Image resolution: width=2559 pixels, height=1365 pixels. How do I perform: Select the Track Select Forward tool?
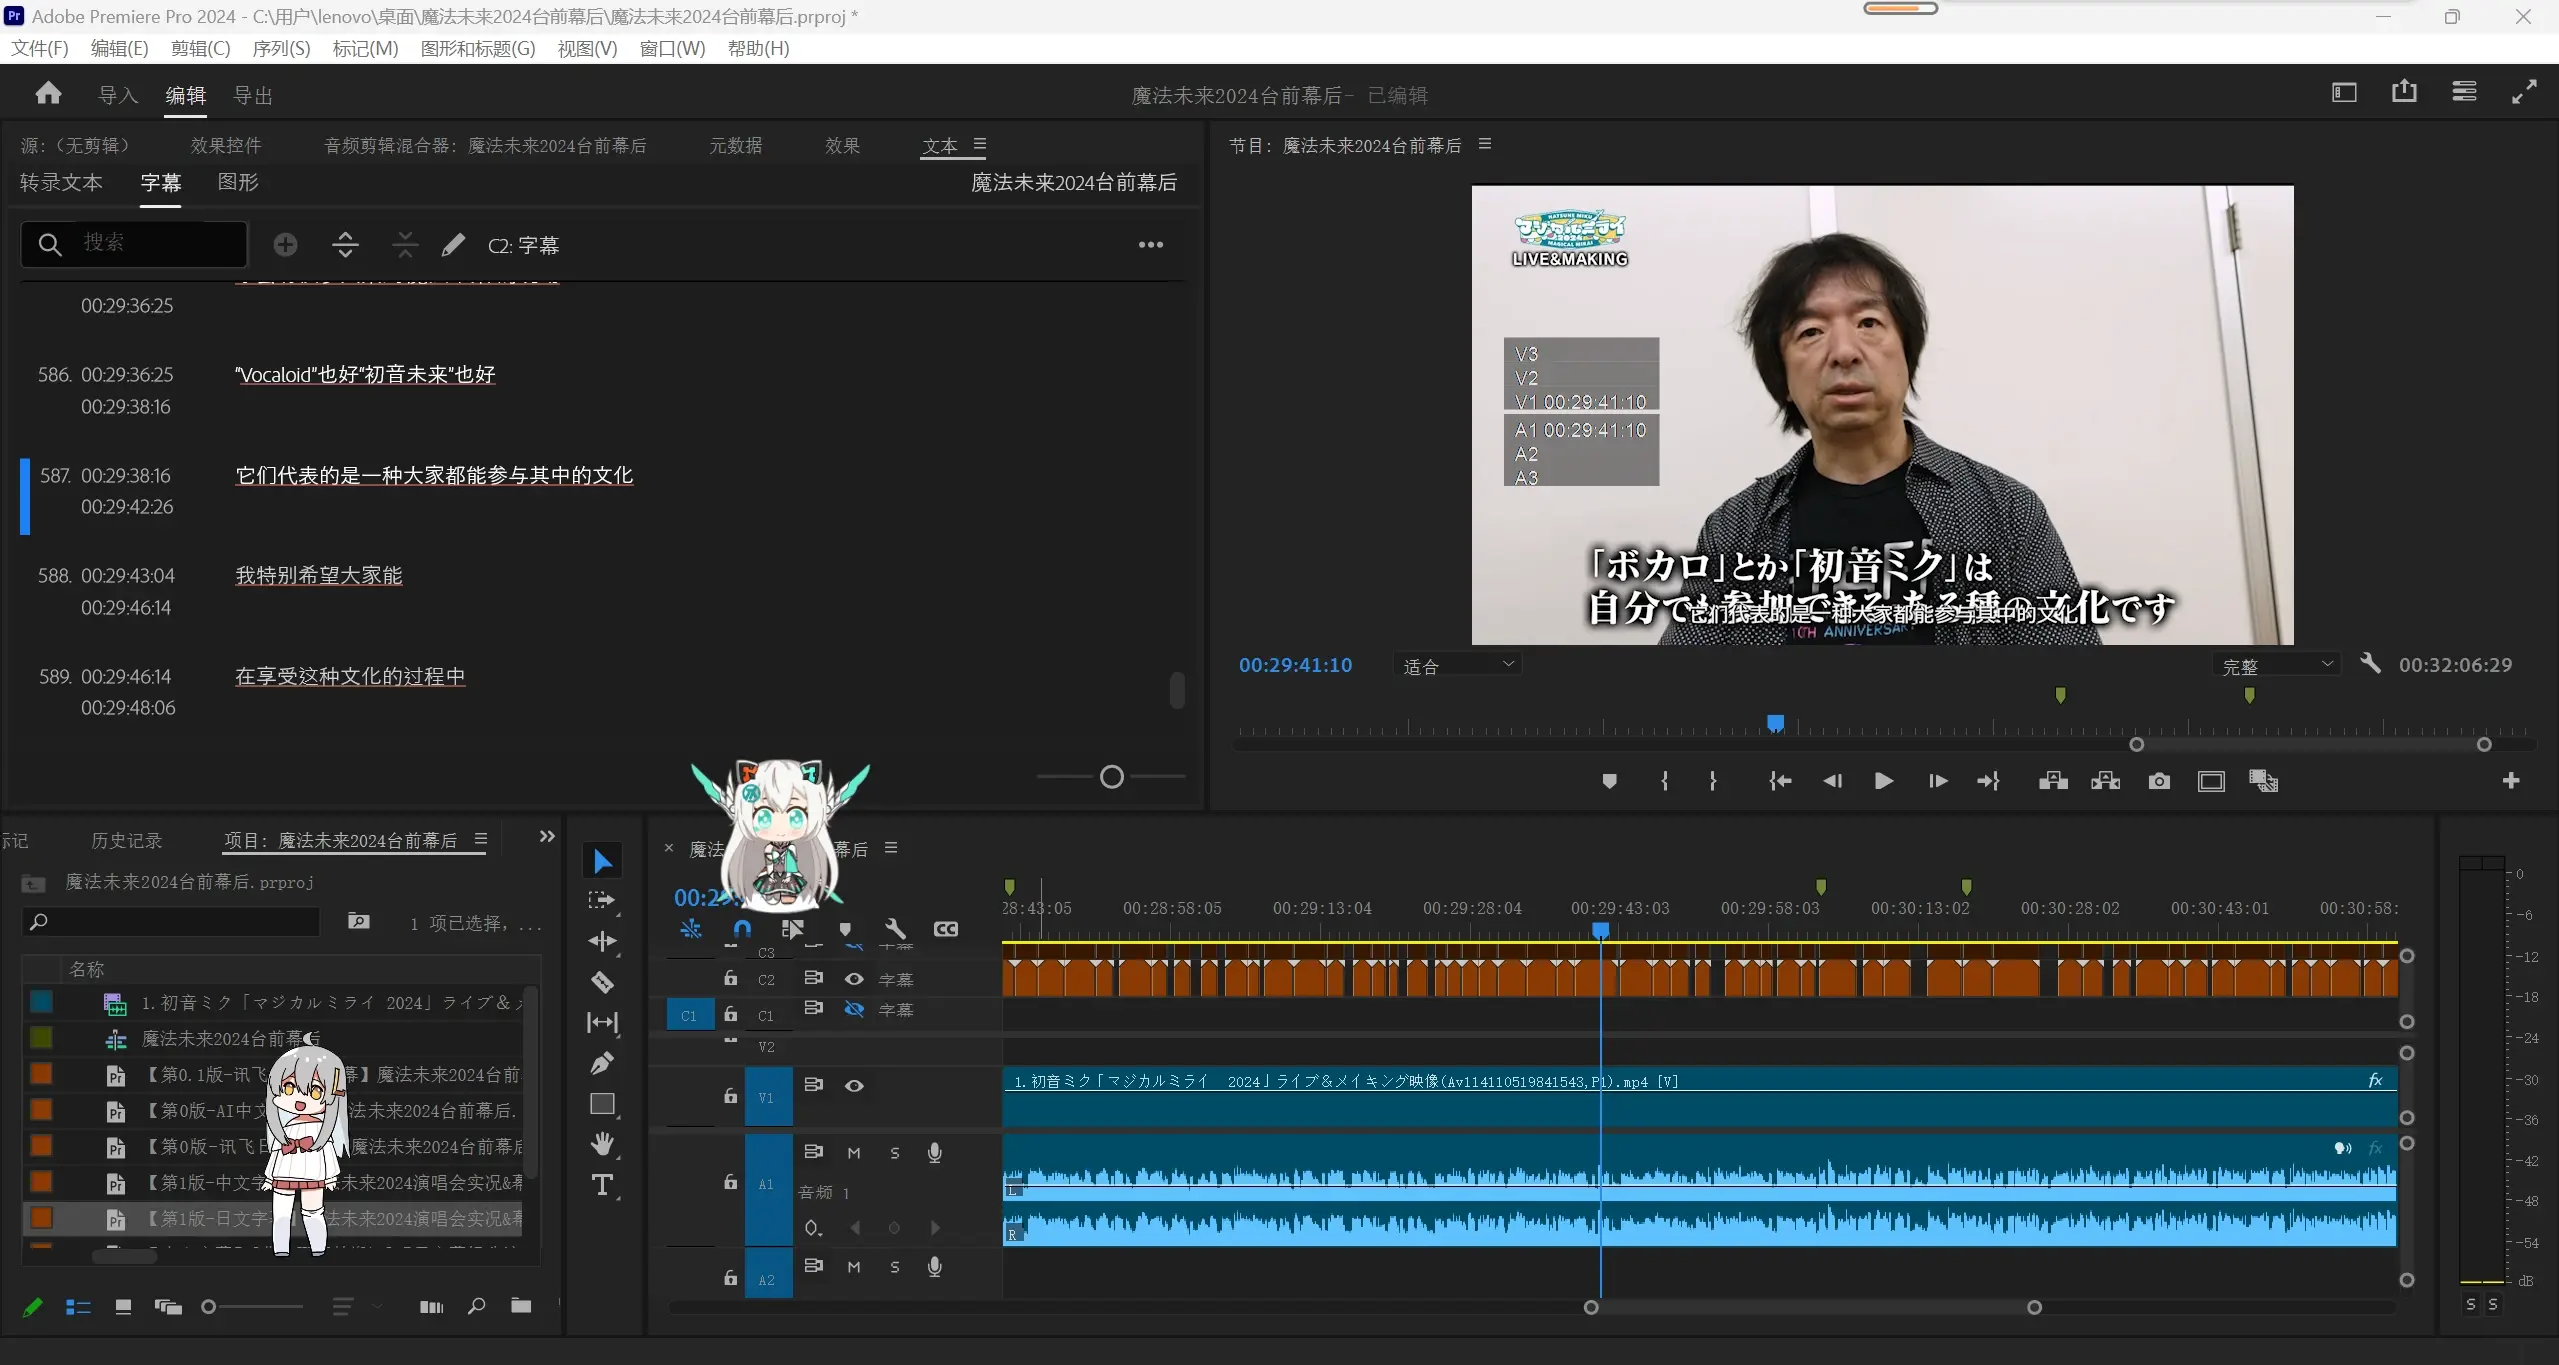pos(602,901)
